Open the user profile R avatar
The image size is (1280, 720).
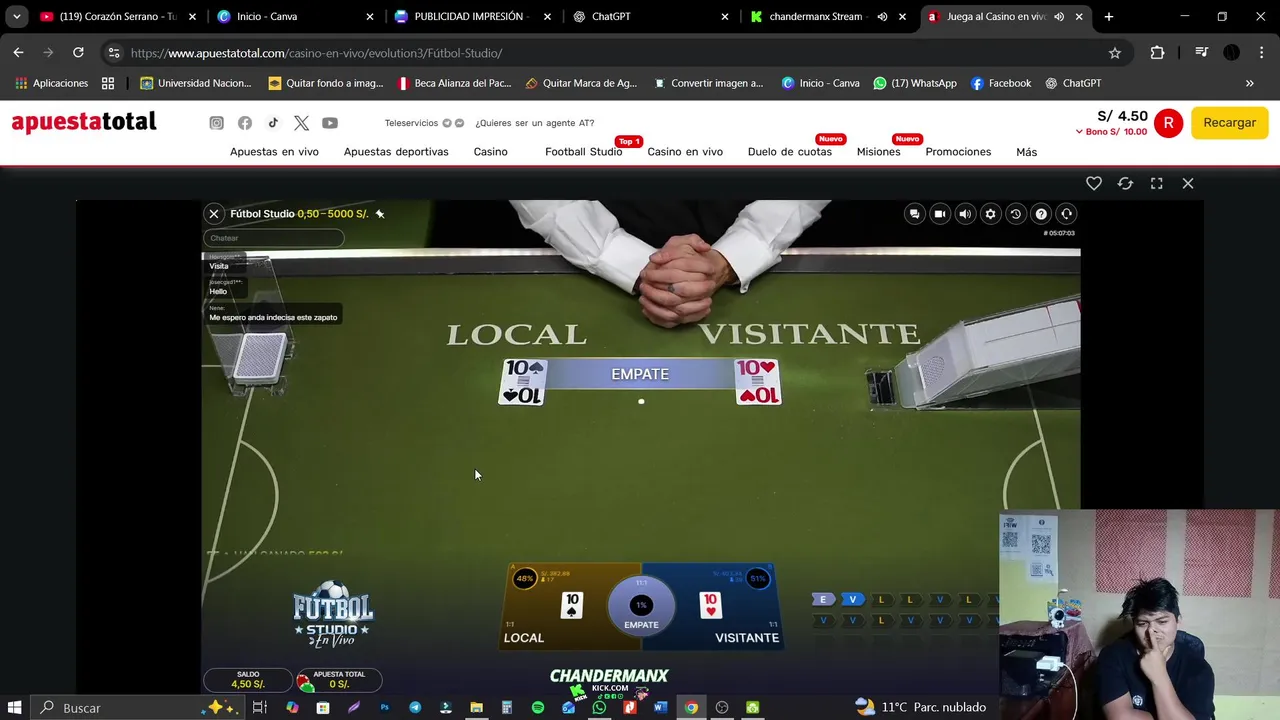click(1168, 123)
